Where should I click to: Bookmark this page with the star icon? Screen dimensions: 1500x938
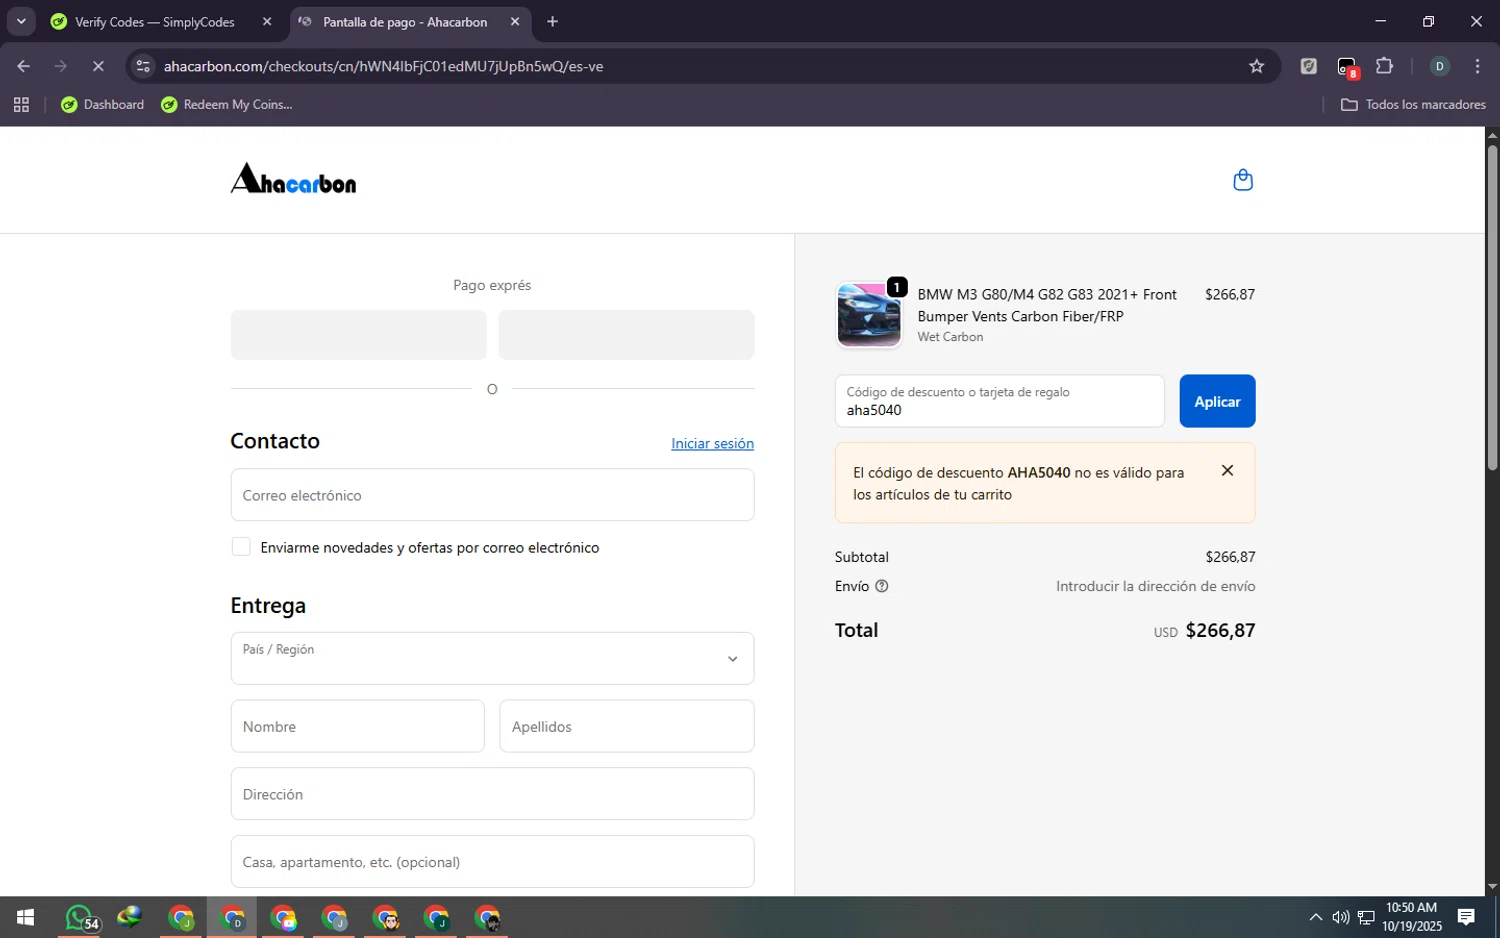[1257, 66]
